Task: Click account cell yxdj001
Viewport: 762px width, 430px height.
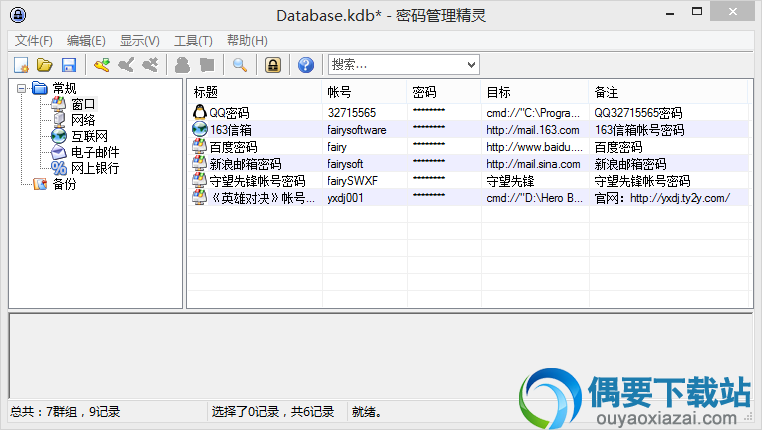Action: 345,198
